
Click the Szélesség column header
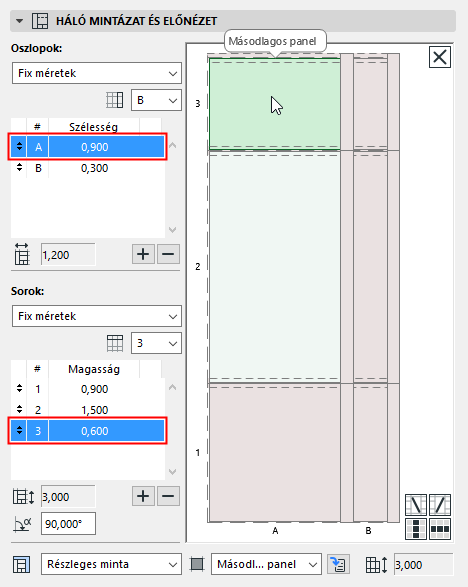pos(94,127)
